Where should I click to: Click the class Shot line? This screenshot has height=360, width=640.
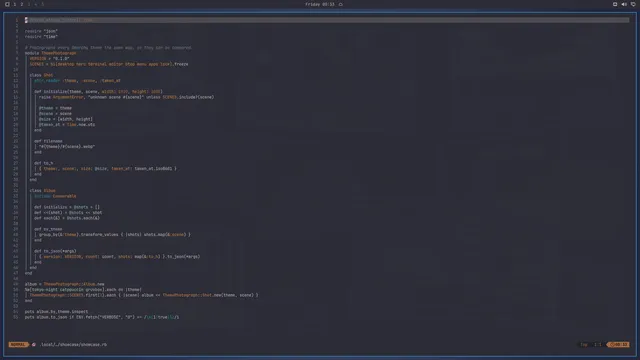[x=41, y=75]
